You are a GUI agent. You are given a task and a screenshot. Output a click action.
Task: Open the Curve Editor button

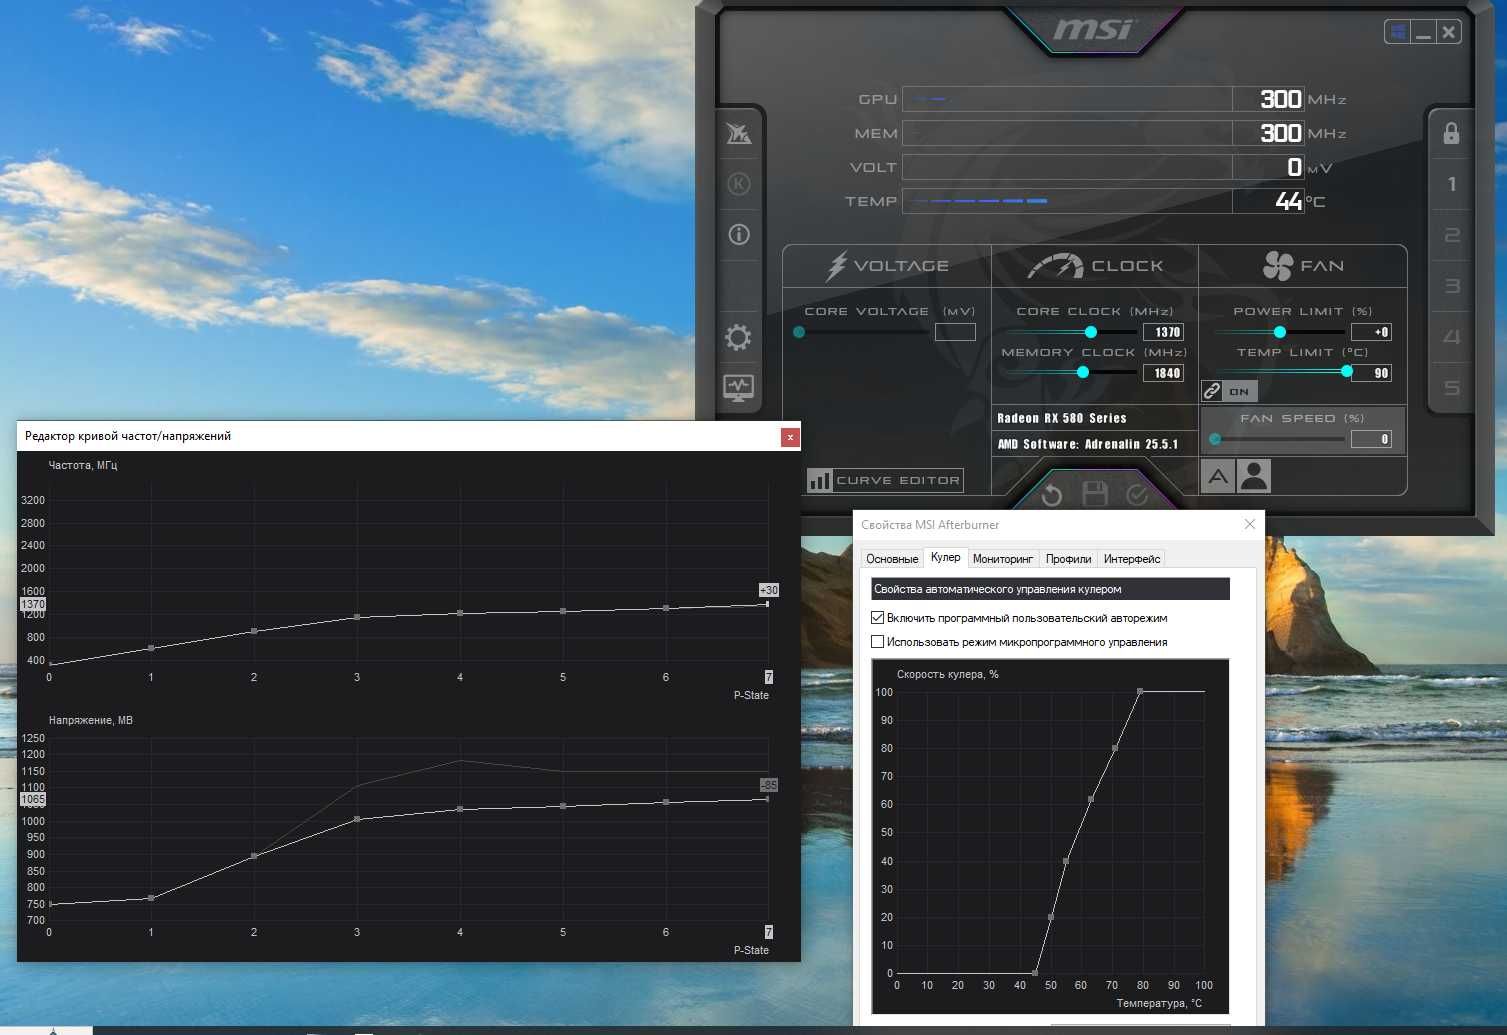pyautogui.click(x=885, y=480)
